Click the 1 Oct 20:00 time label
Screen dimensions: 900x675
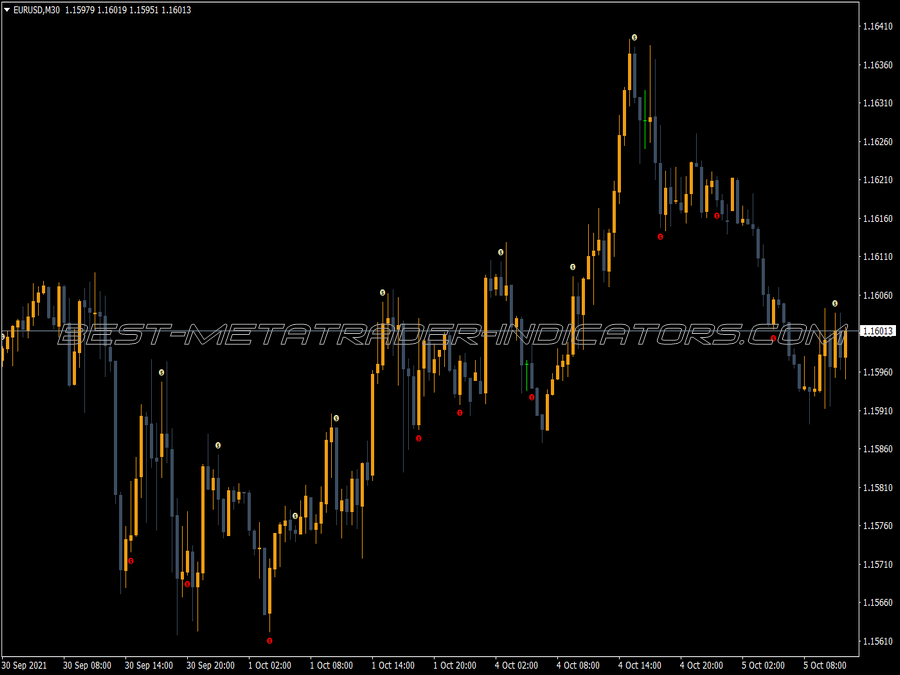[x=455, y=665]
